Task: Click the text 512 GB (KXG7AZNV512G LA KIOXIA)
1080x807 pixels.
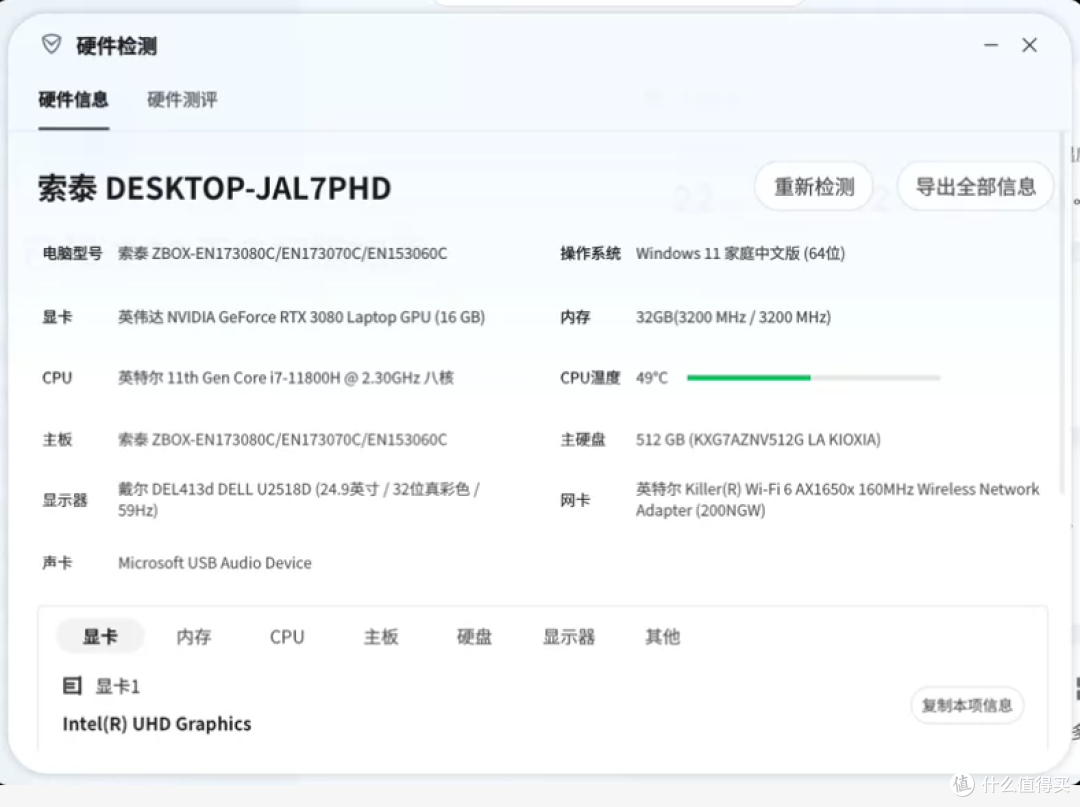Action: pos(758,439)
